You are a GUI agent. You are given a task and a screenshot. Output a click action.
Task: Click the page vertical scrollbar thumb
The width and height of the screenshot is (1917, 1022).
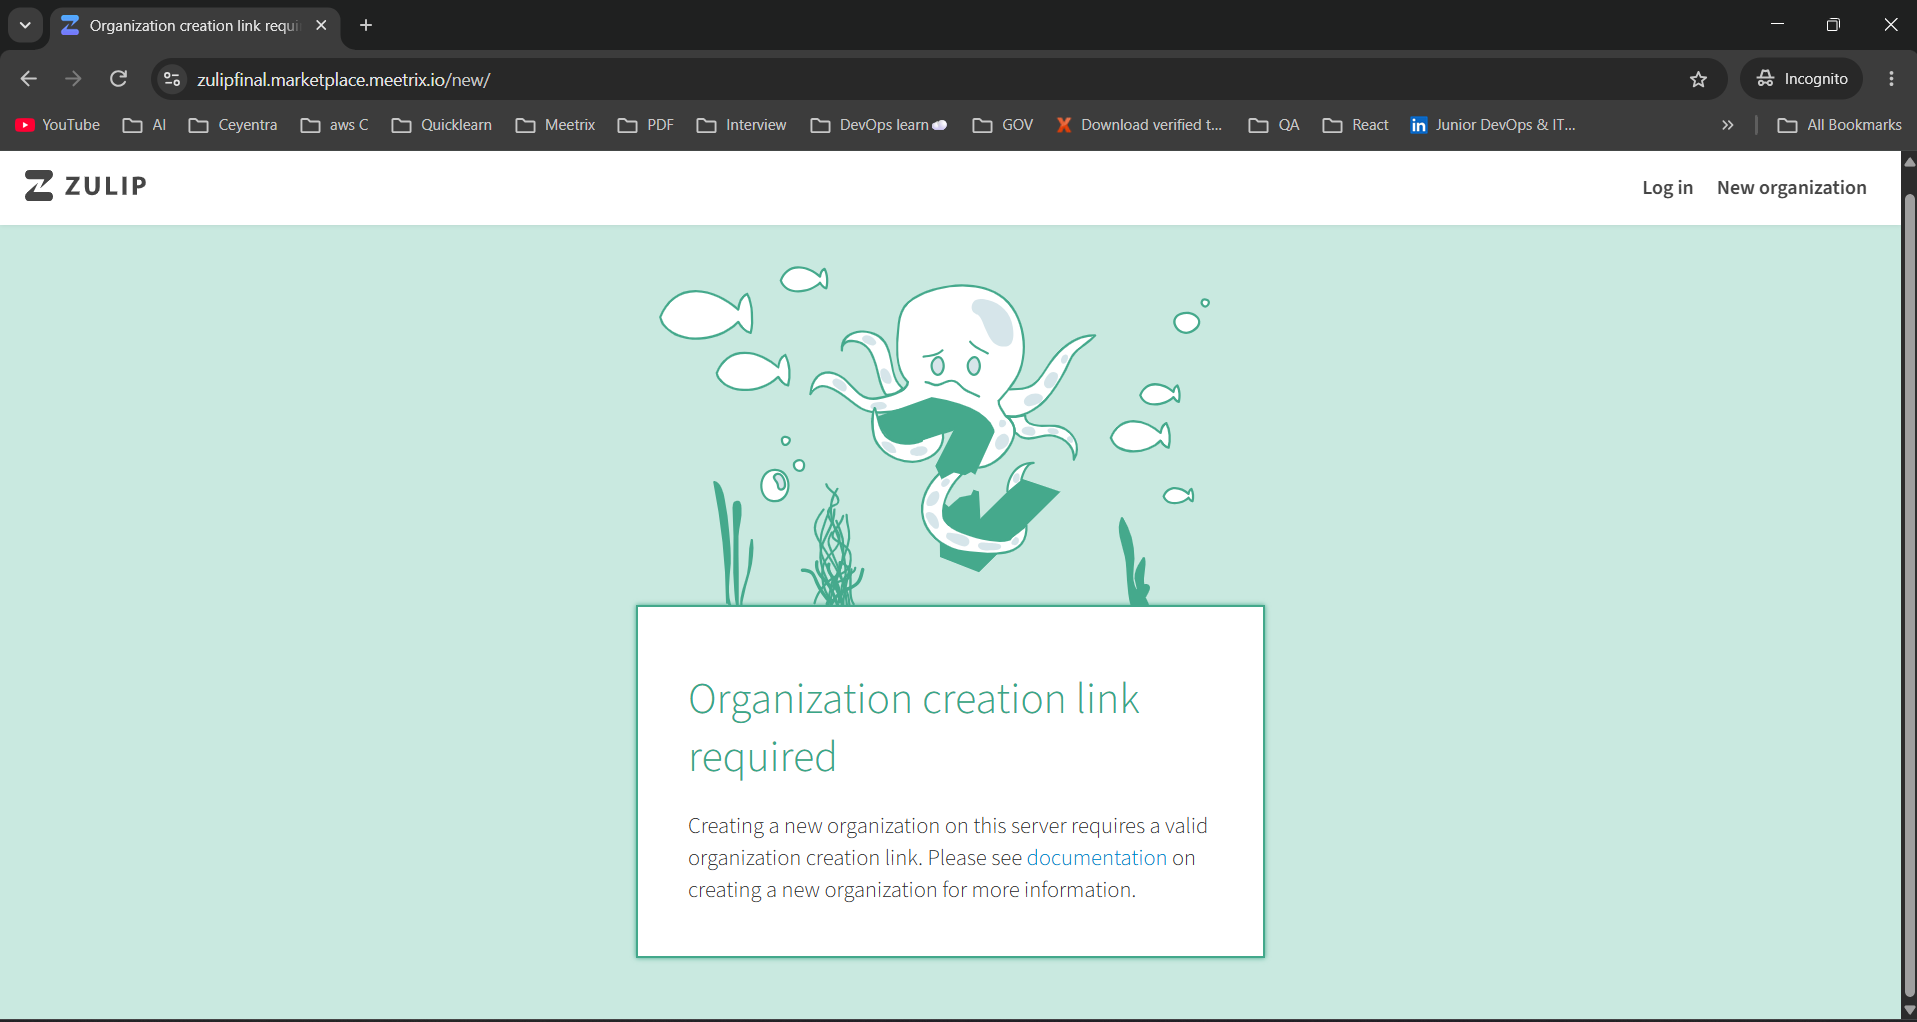1909,595
